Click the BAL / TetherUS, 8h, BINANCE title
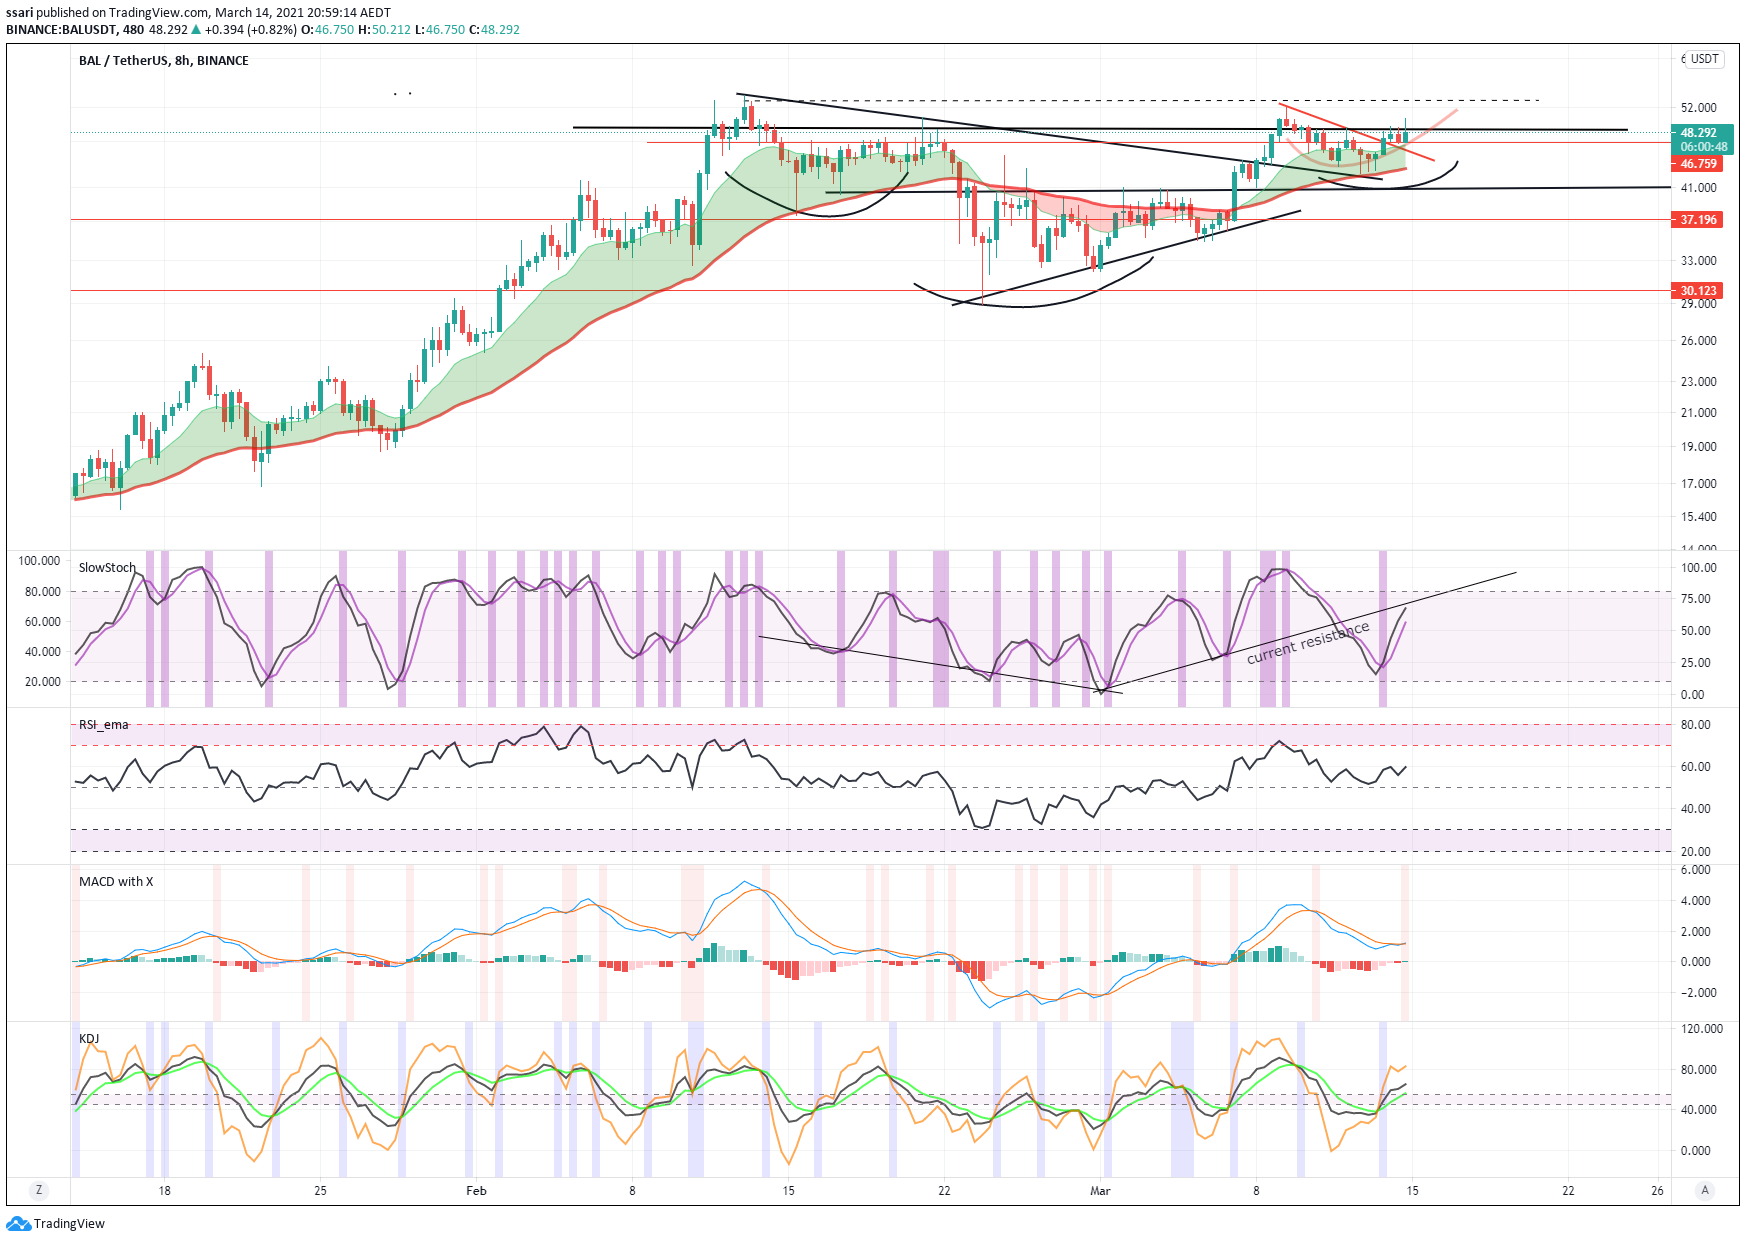This screenshot has width=1746, height=1242. point(164,61)
